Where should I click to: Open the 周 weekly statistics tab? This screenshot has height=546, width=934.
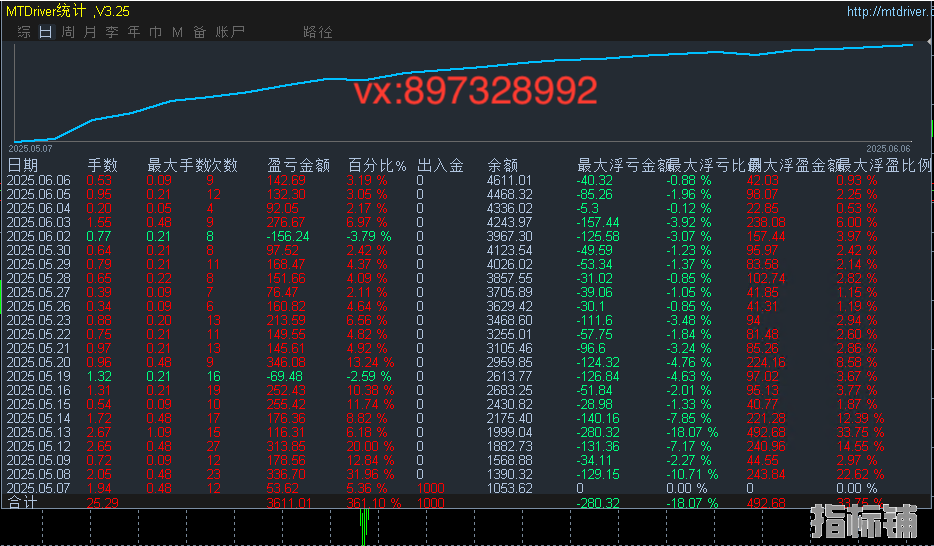coord(68,32)
